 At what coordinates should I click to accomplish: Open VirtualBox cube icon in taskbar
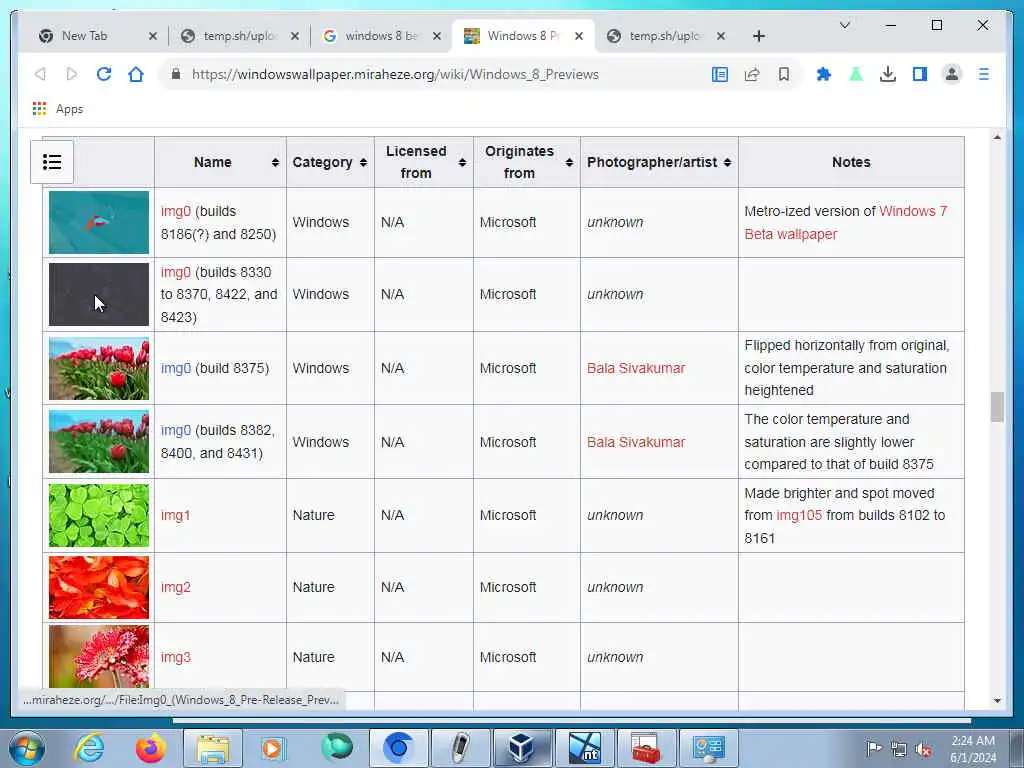pyautogui.click(x=522, y=748)
